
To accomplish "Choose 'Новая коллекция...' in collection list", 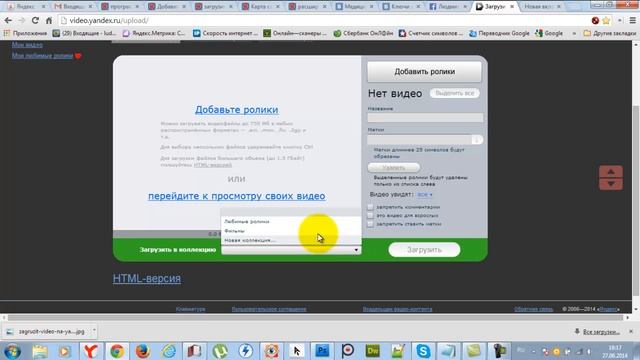I will click(250, 240).
